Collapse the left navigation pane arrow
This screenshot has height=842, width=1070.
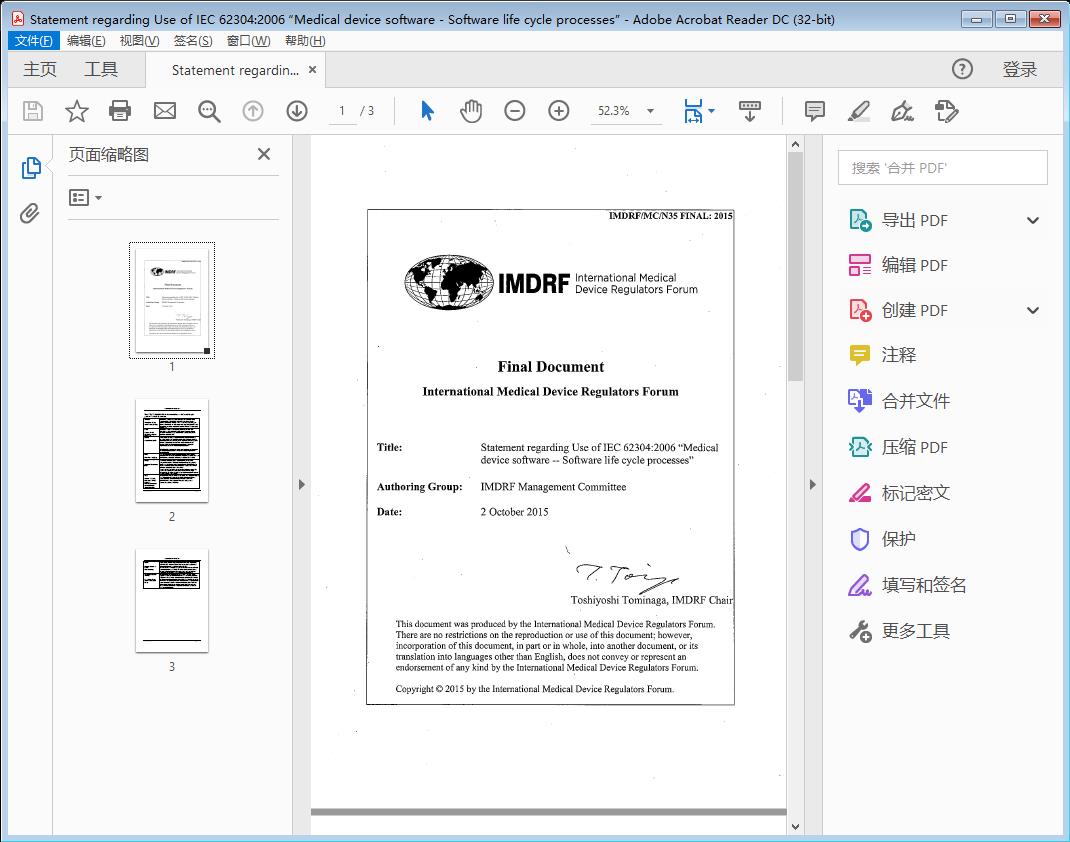(x=302, y=484)
